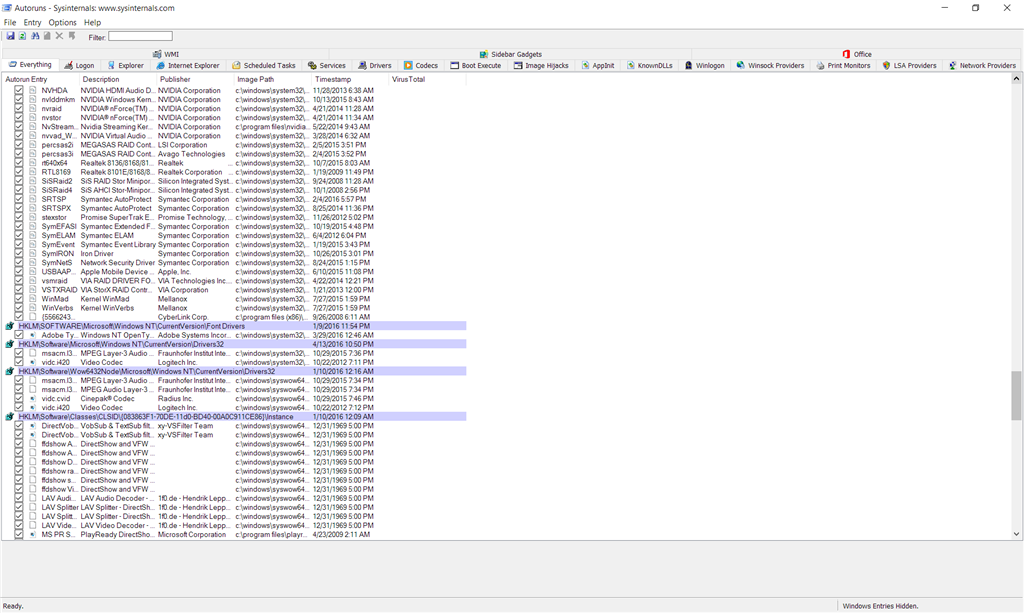
Task: Click the Network Providers tab icon
Action: point(953,65)
